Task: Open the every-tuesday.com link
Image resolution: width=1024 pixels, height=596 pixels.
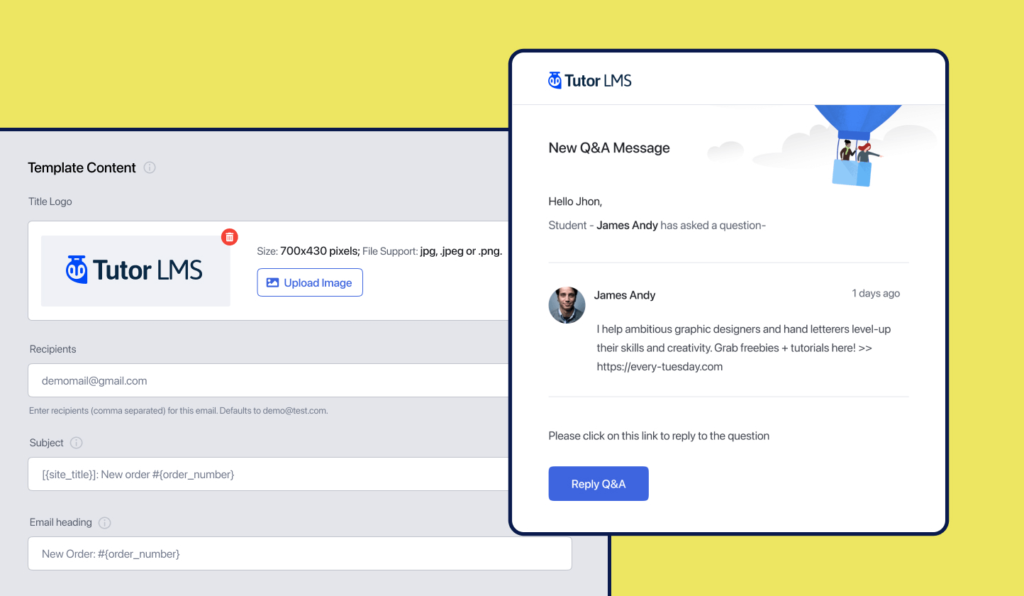Action: point(659,367)
